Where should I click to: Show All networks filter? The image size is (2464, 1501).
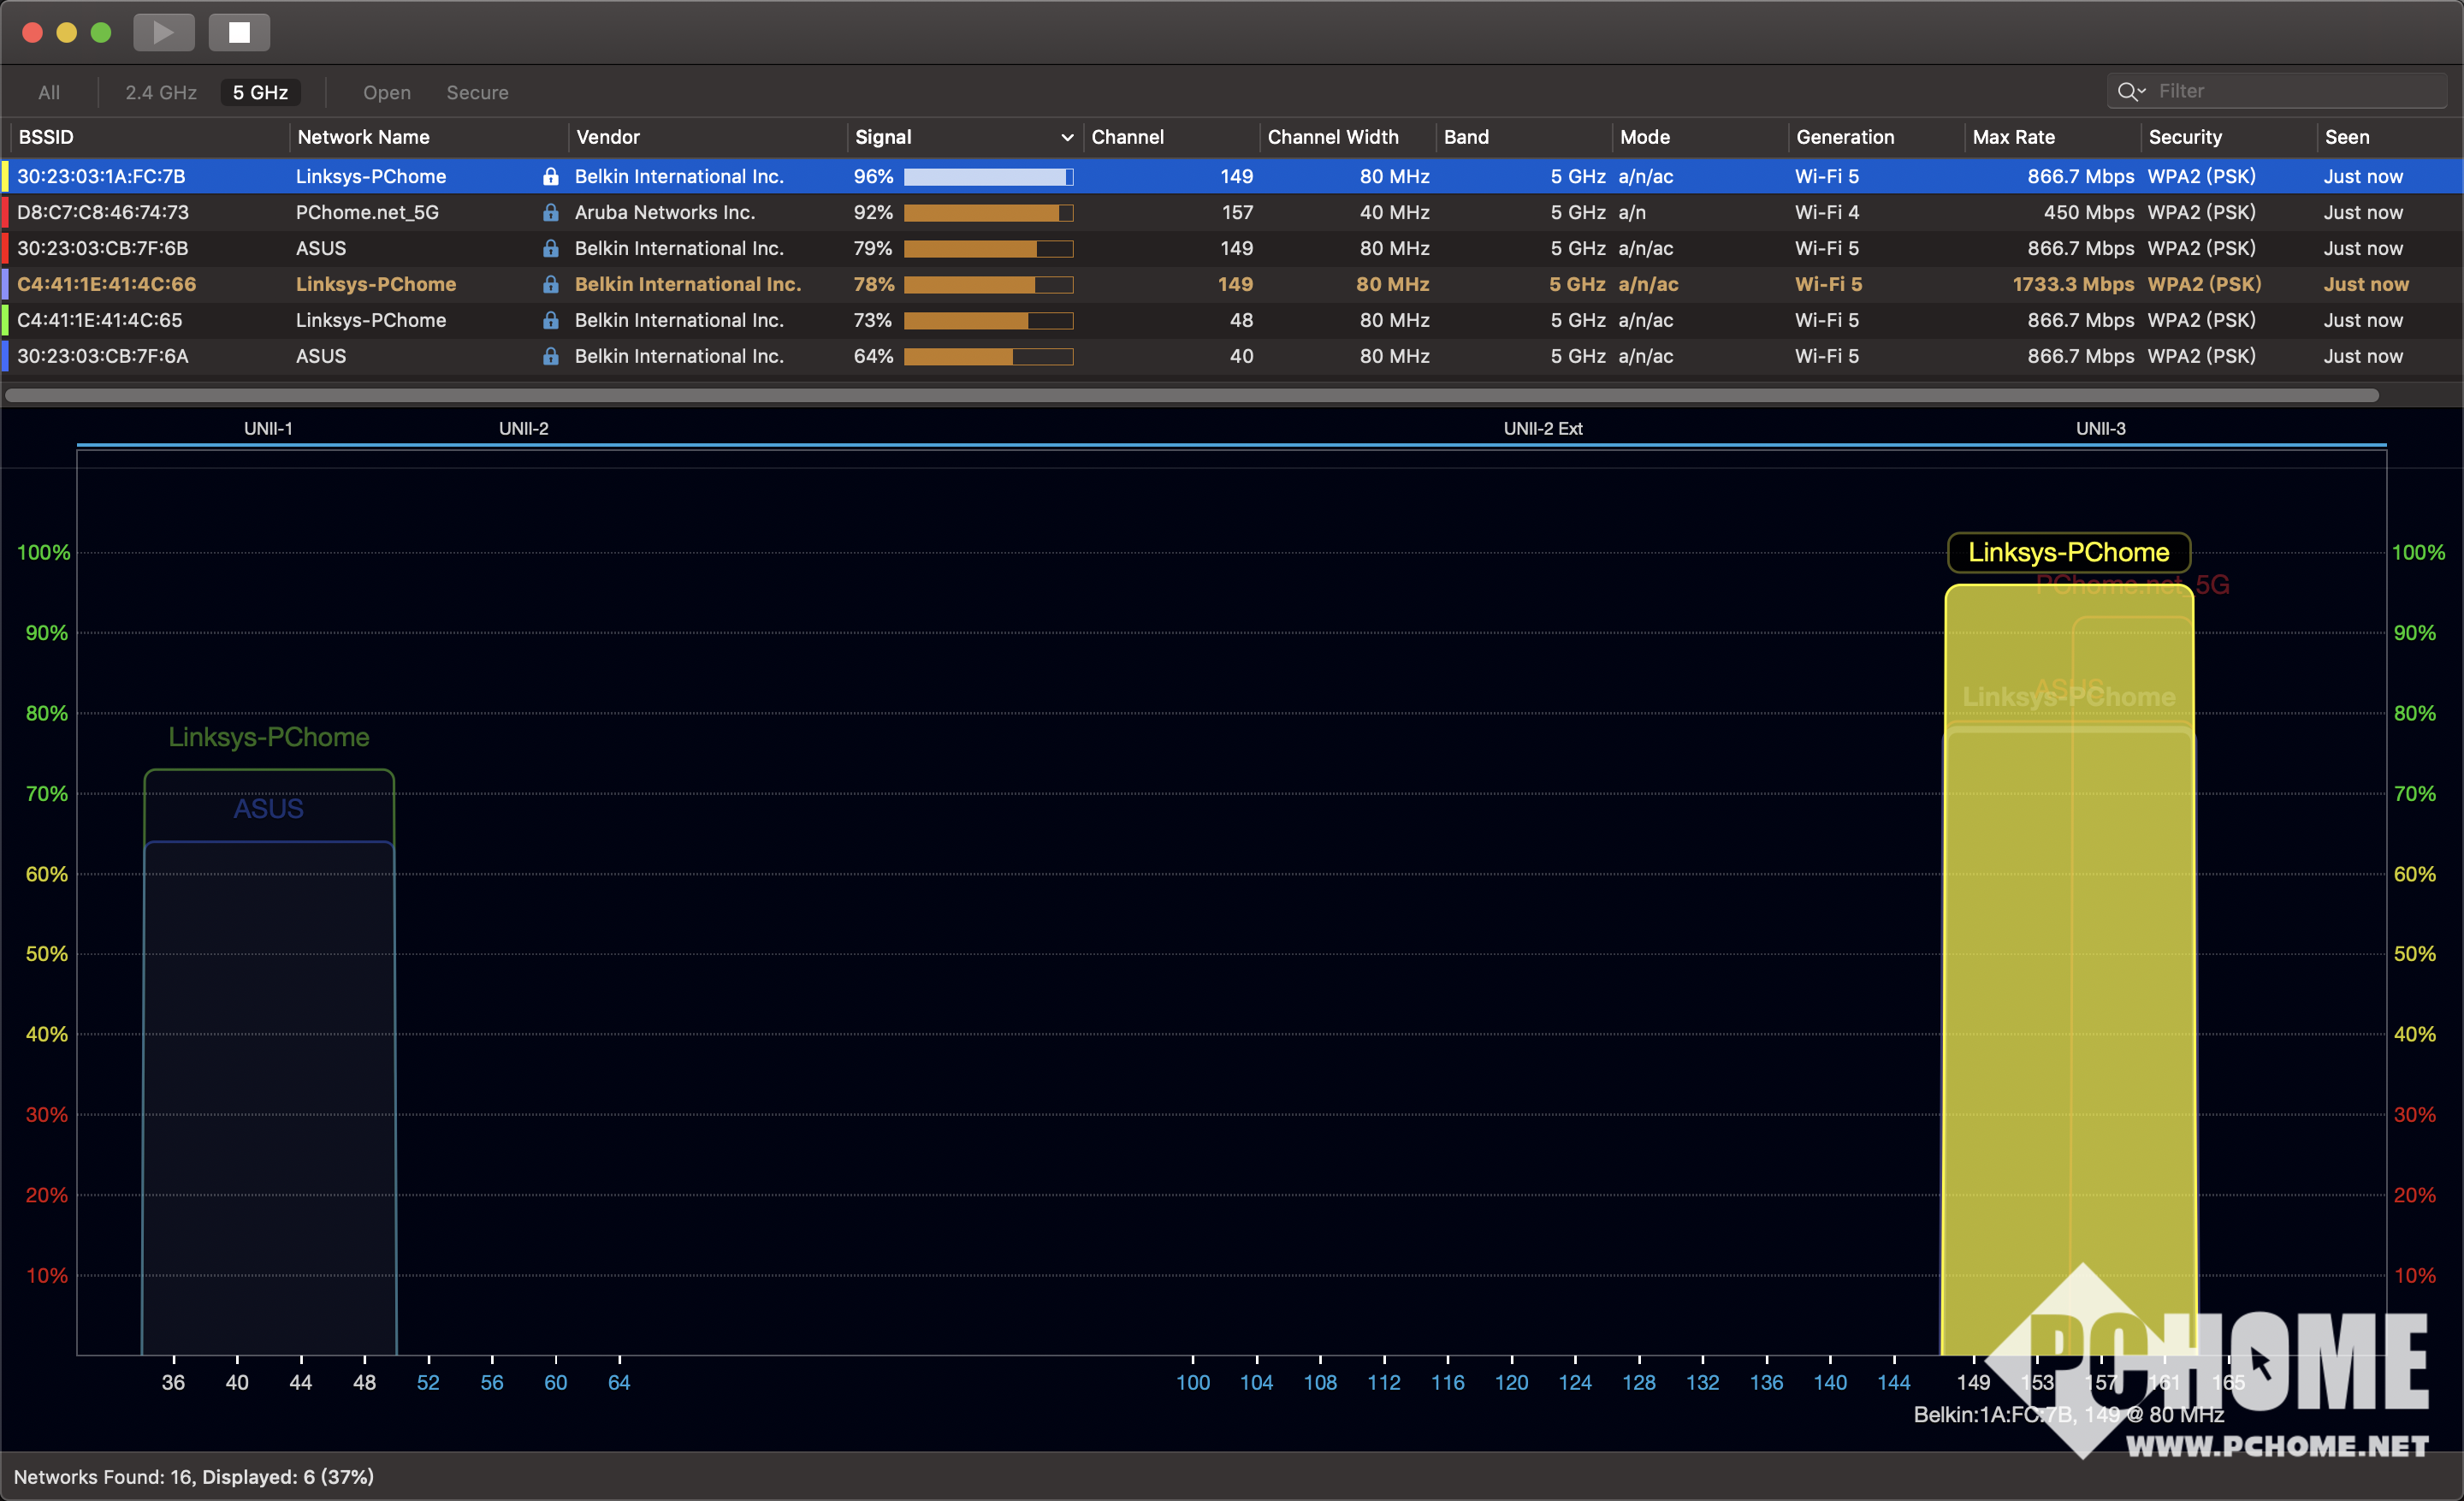(49, 92)
